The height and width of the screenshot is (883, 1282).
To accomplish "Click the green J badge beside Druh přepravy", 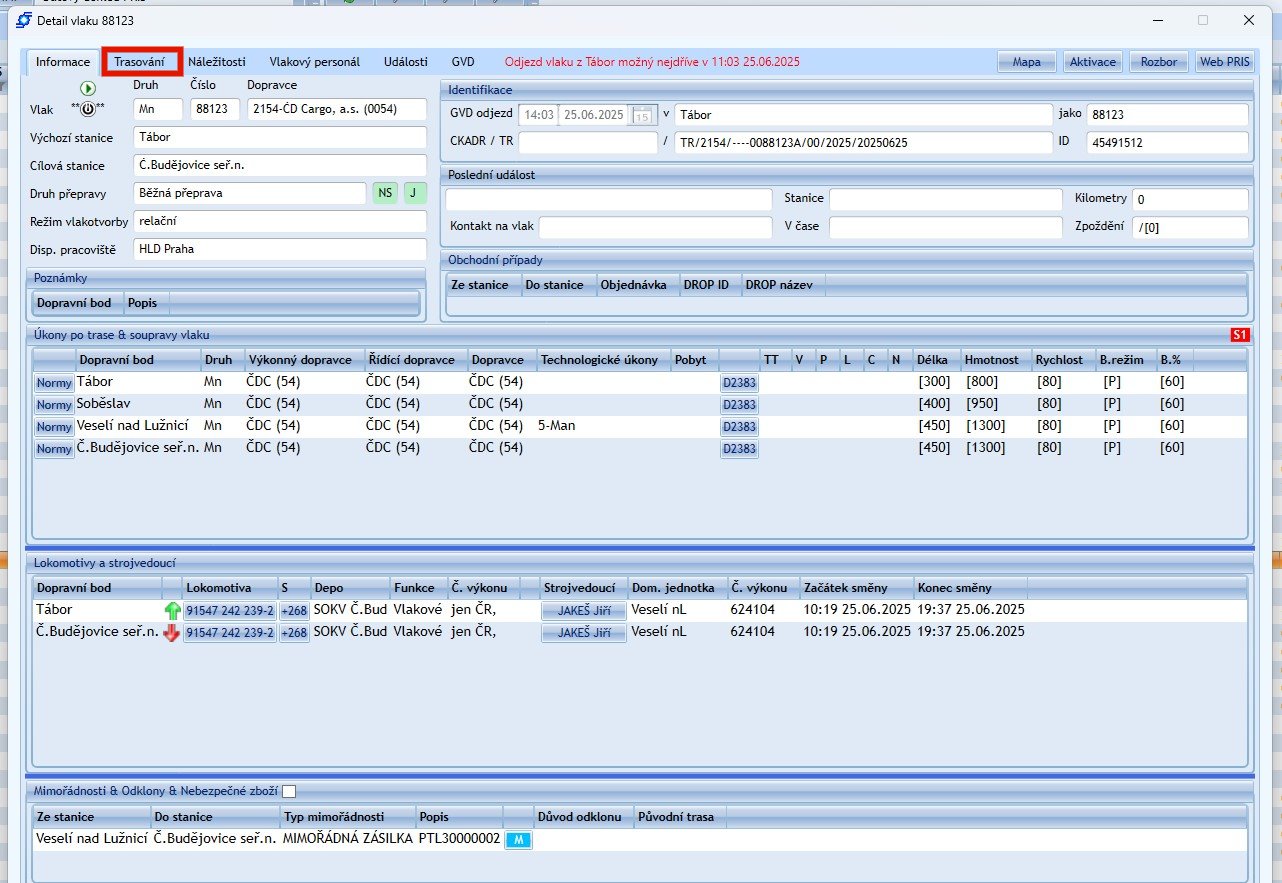I will pos(415,193).
